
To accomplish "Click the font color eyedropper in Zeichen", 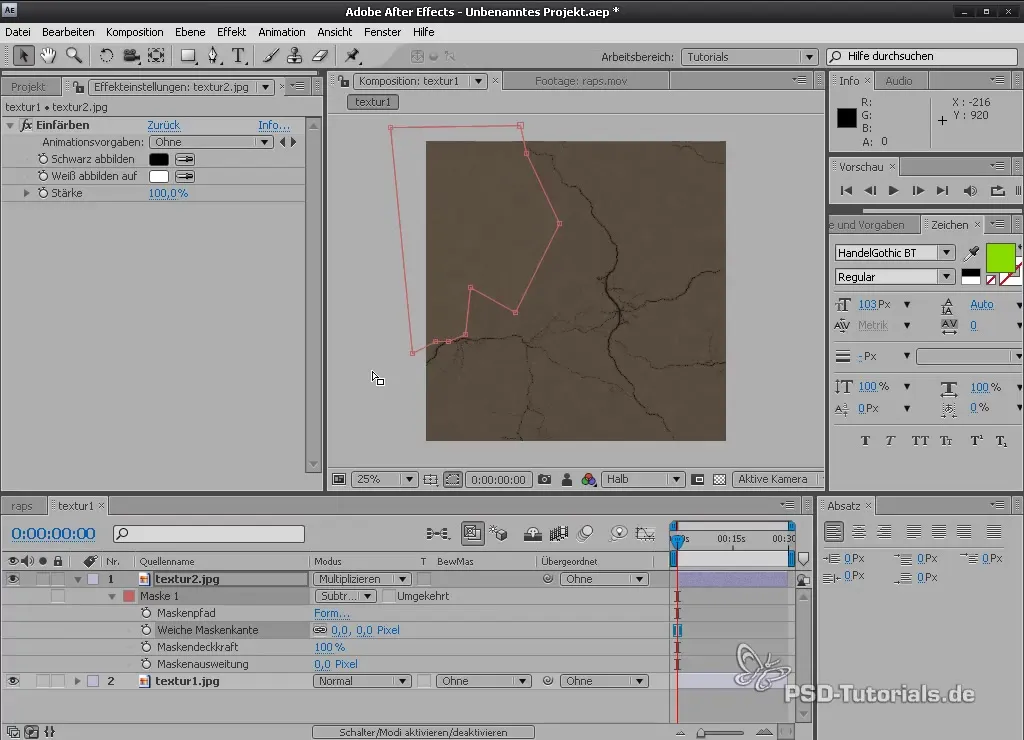I will (x=971, y=253).
